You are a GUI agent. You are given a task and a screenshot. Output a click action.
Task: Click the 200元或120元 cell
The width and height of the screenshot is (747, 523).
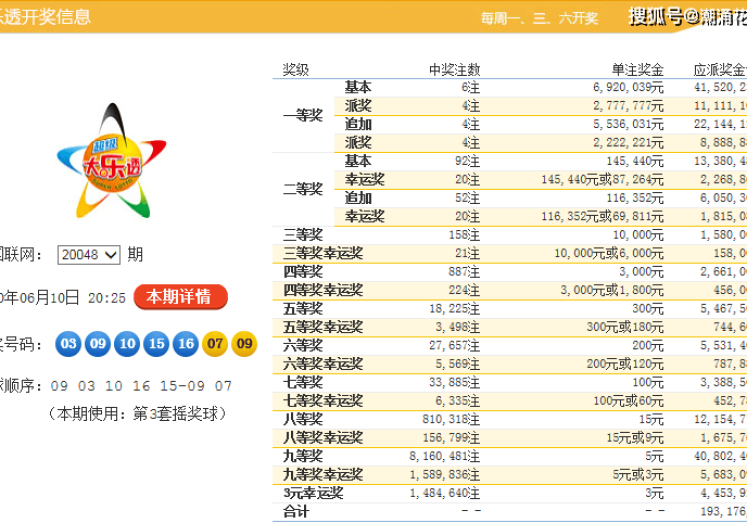(625, 364)
